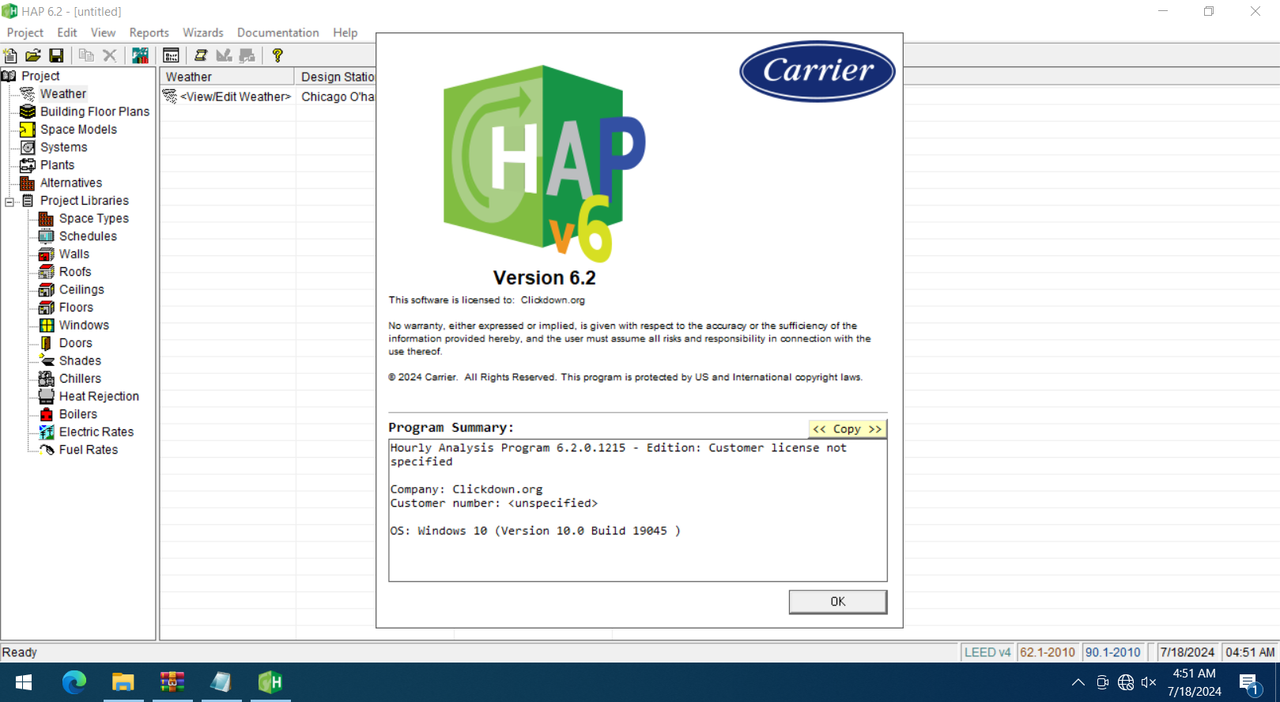Click the Space Types library icon
The width and height of the screenshot is (1280, 702).
(46, 219)
